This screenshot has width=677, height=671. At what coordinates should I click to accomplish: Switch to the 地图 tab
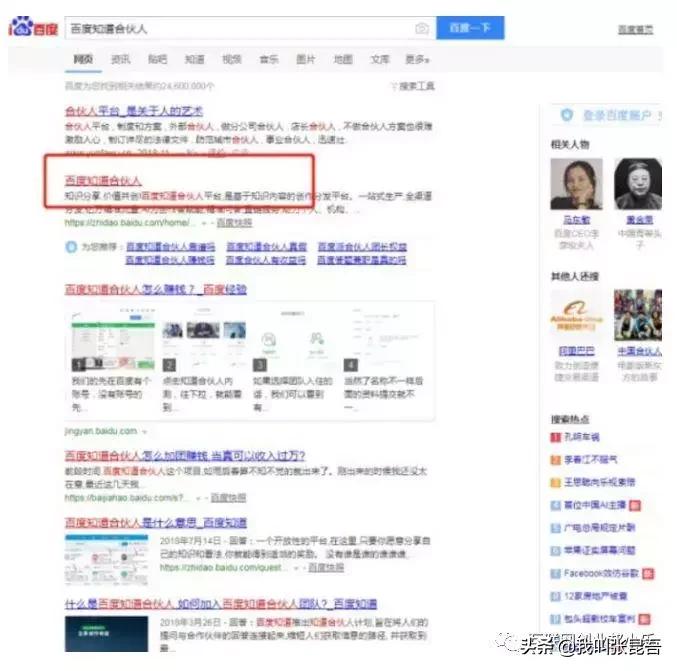[343, 59]
